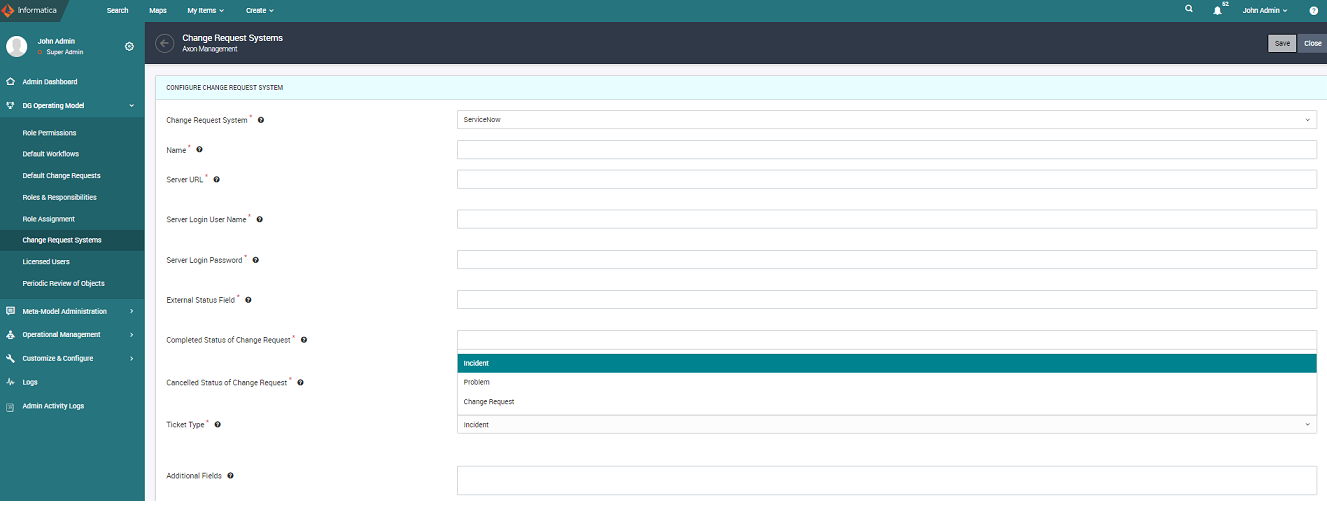Viewport: 1327px width, 508px height.
Task: Open the top bar search magnifier icon
Action: (1189, 9)
